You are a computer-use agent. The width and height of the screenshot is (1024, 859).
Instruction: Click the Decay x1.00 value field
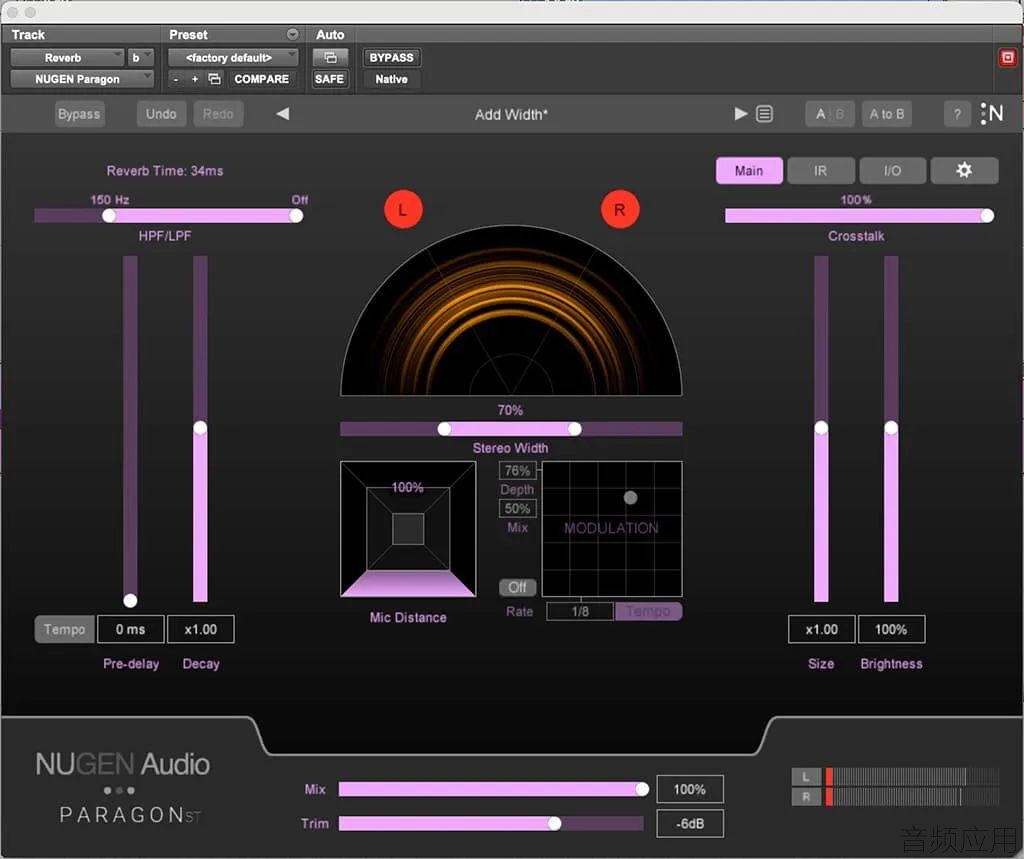(x=200, y=629)
